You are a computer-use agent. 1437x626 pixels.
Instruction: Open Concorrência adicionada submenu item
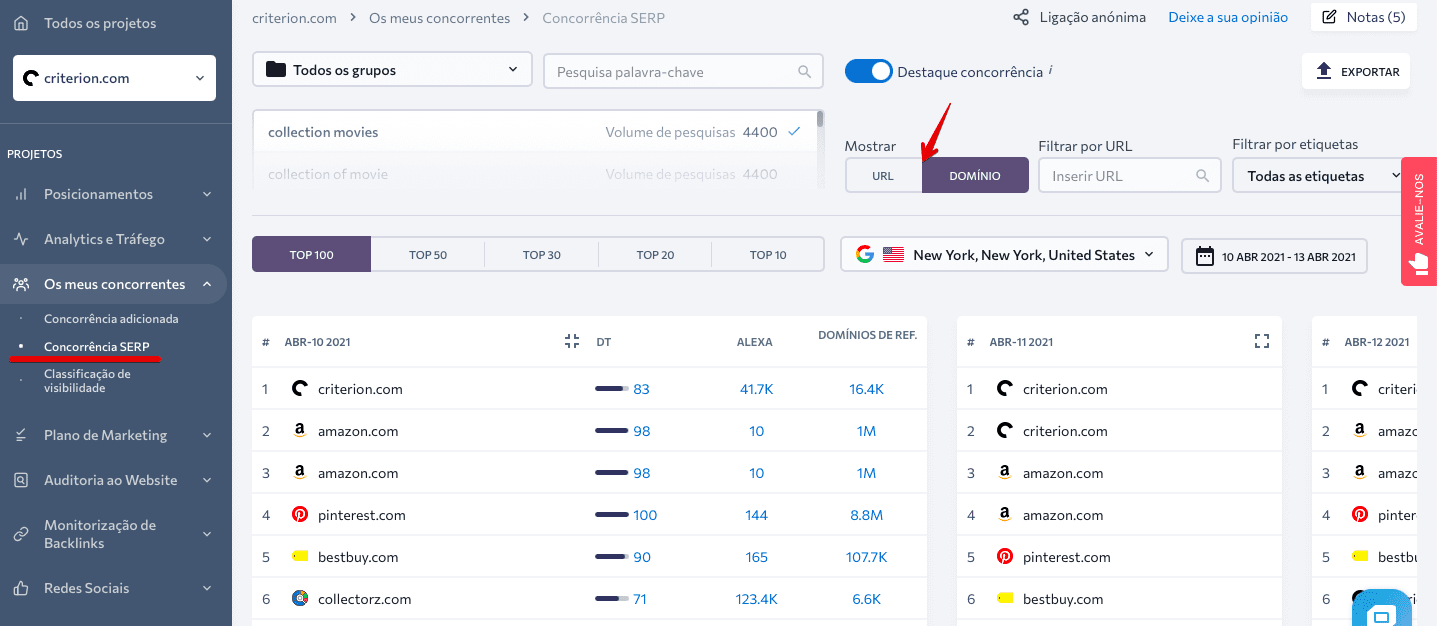coord(111,318)
